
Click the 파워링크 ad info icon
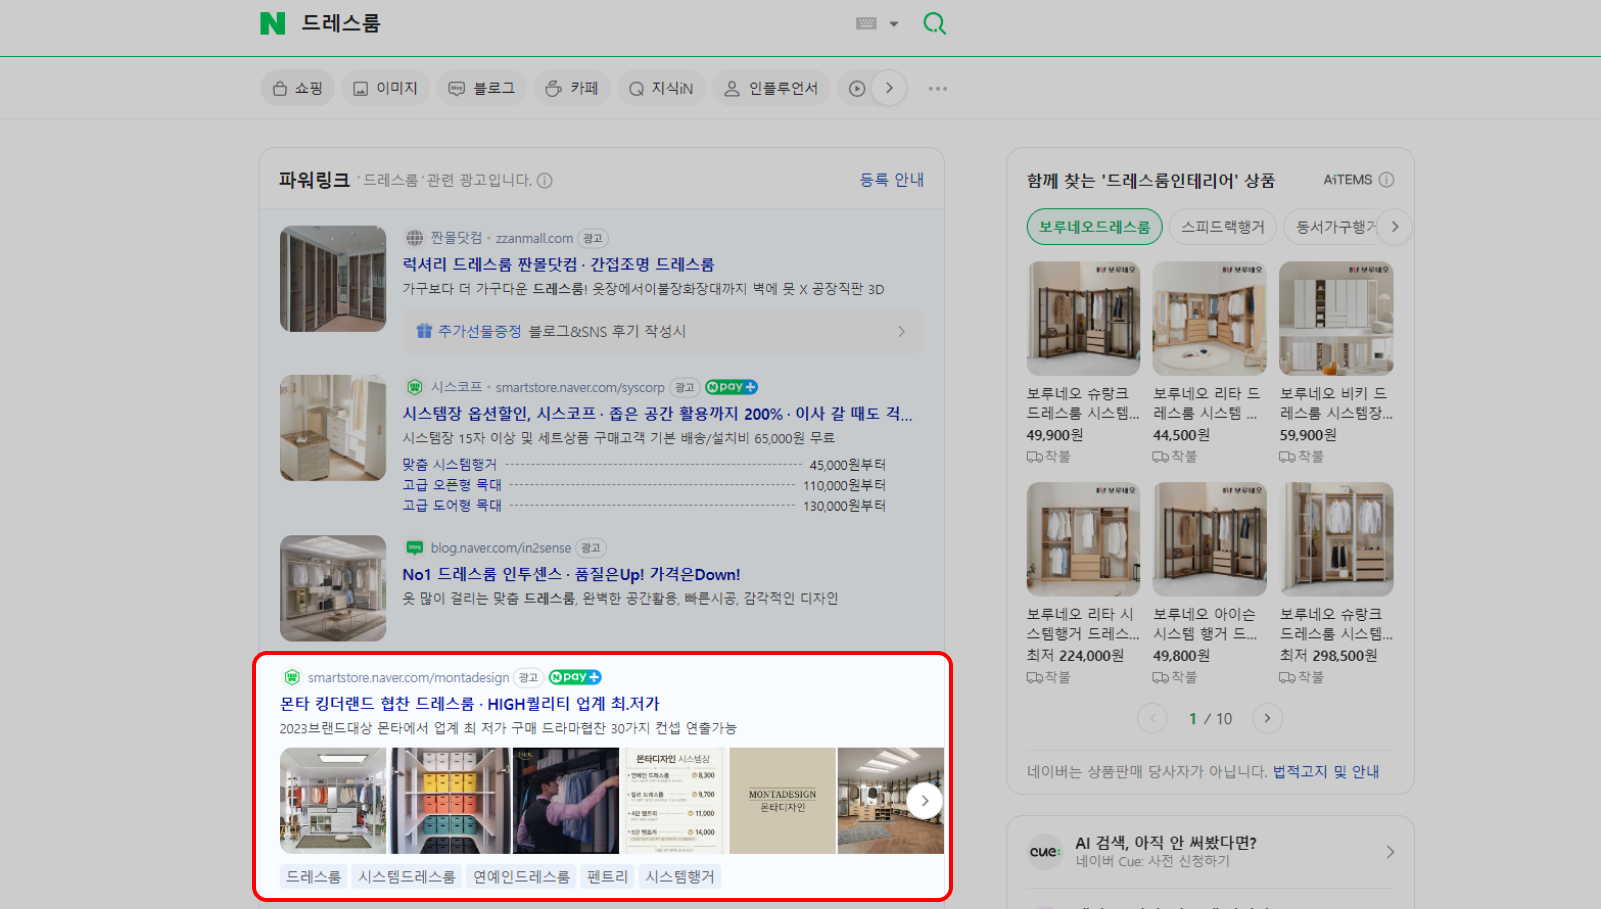(x=545, y=181)
